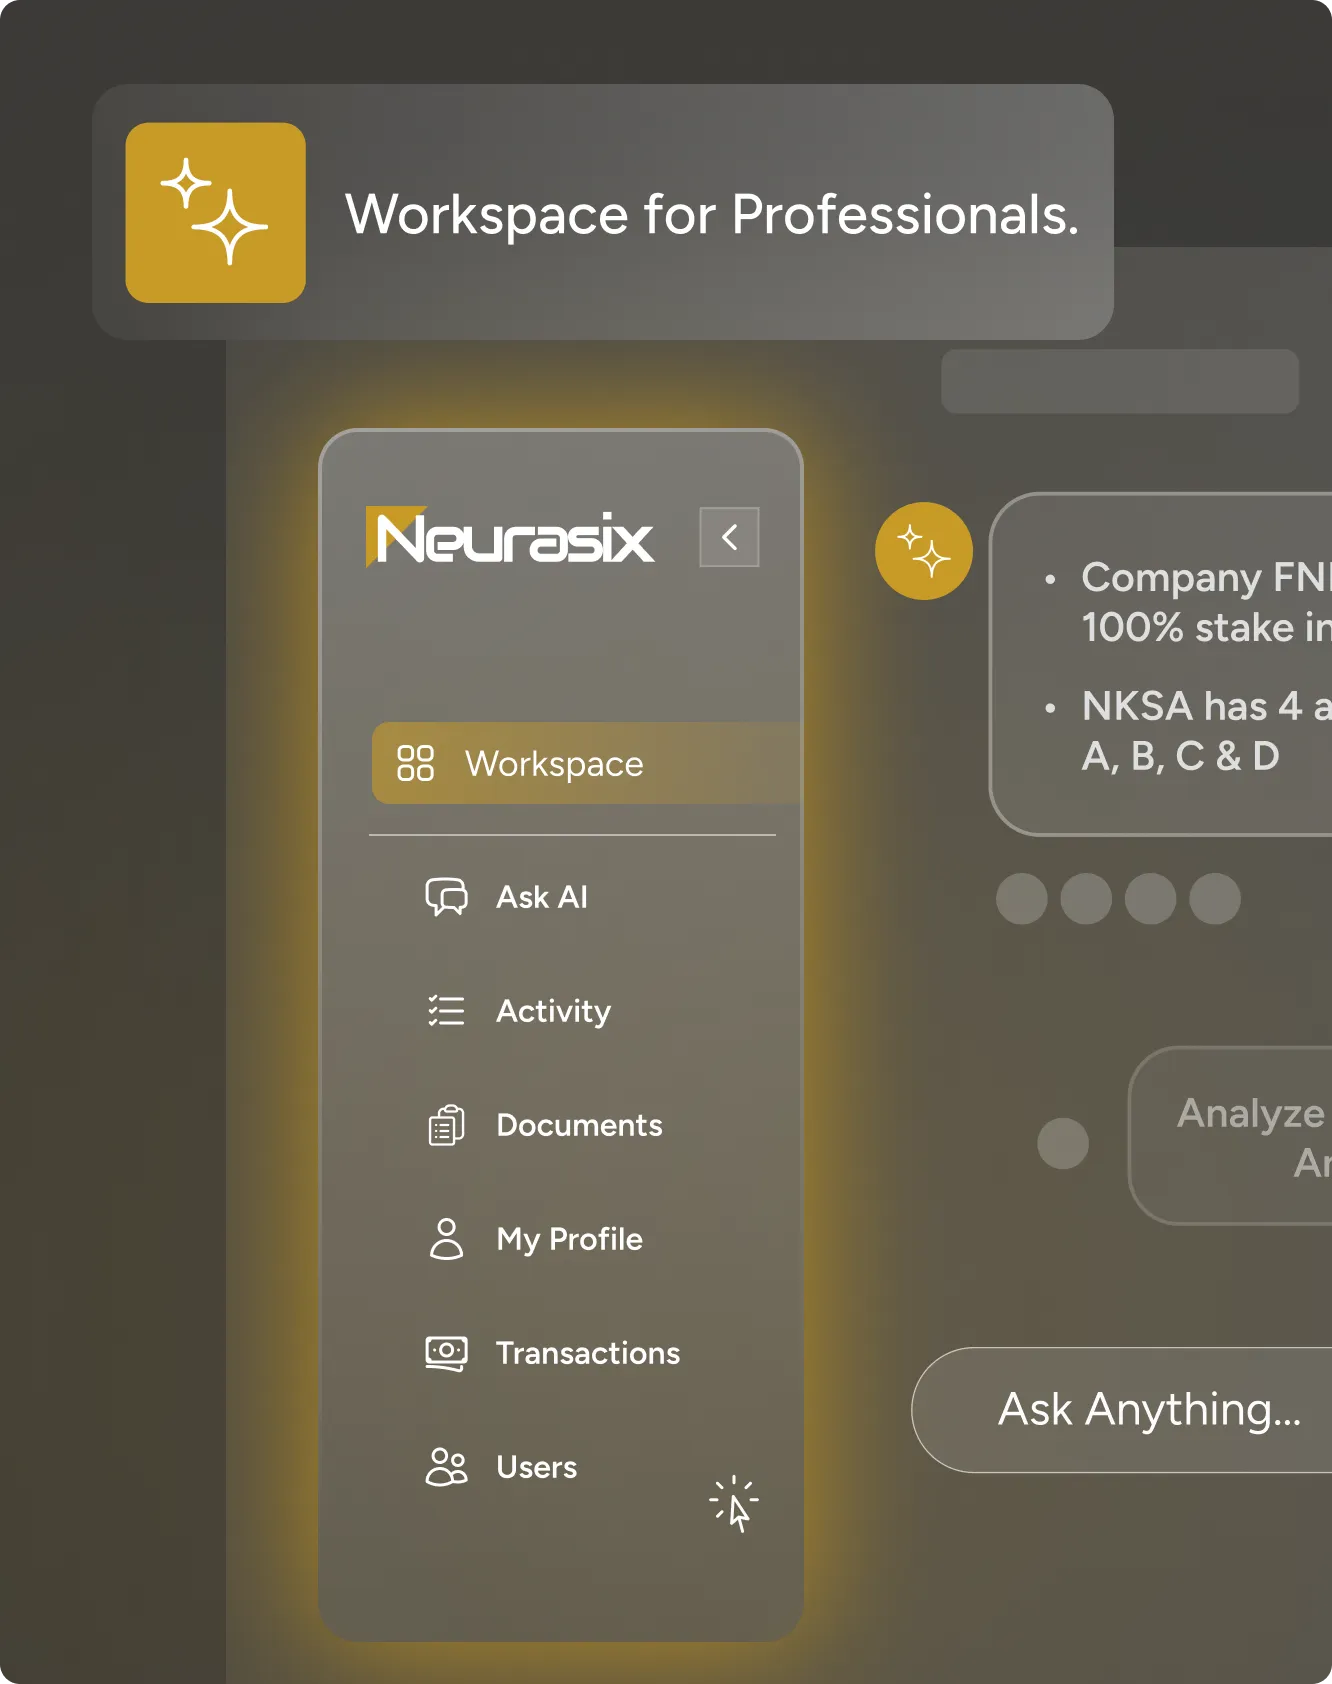Click the Activity checklist icon
The height and width of the screenshot is (1684, 1332).
tap(446, 1011)
